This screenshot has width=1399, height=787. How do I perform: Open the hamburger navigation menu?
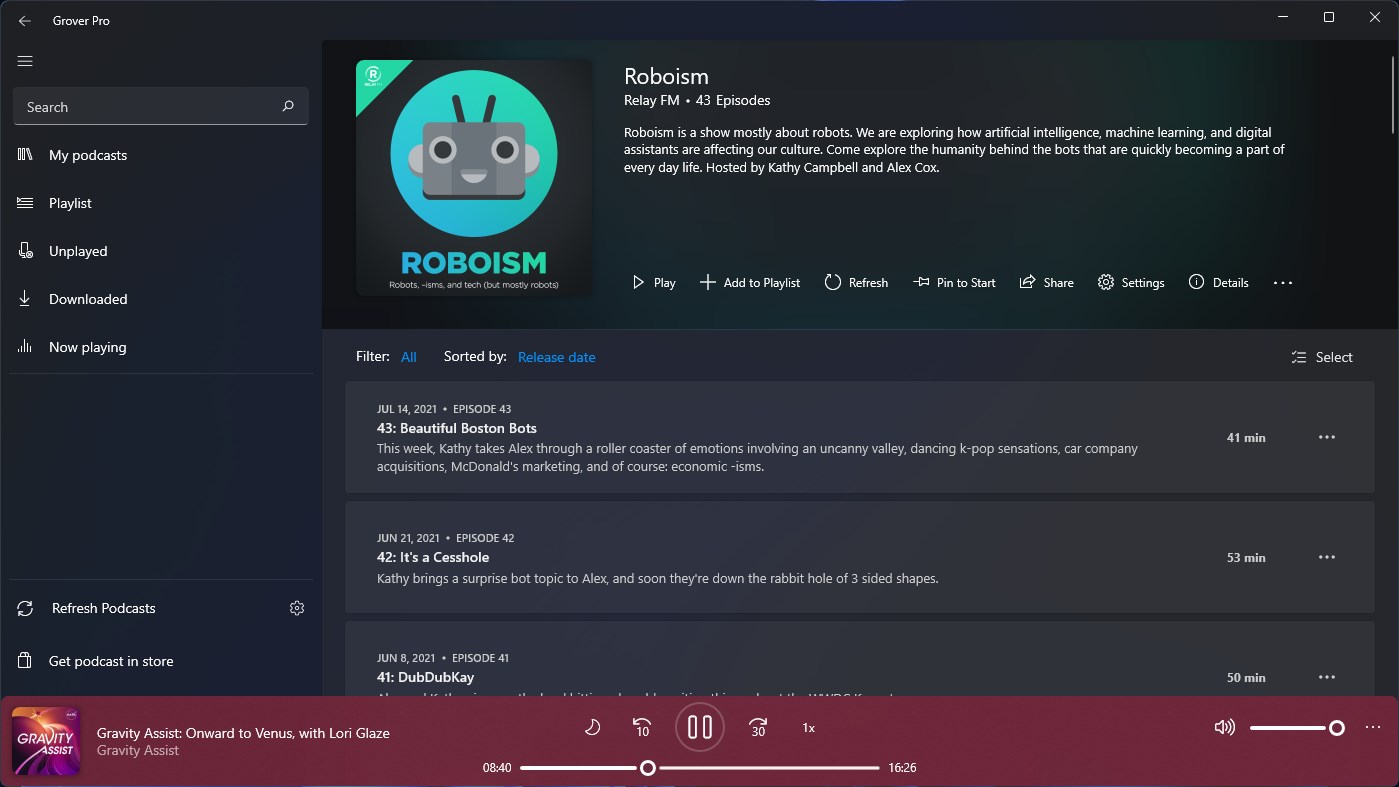[24, 61]
